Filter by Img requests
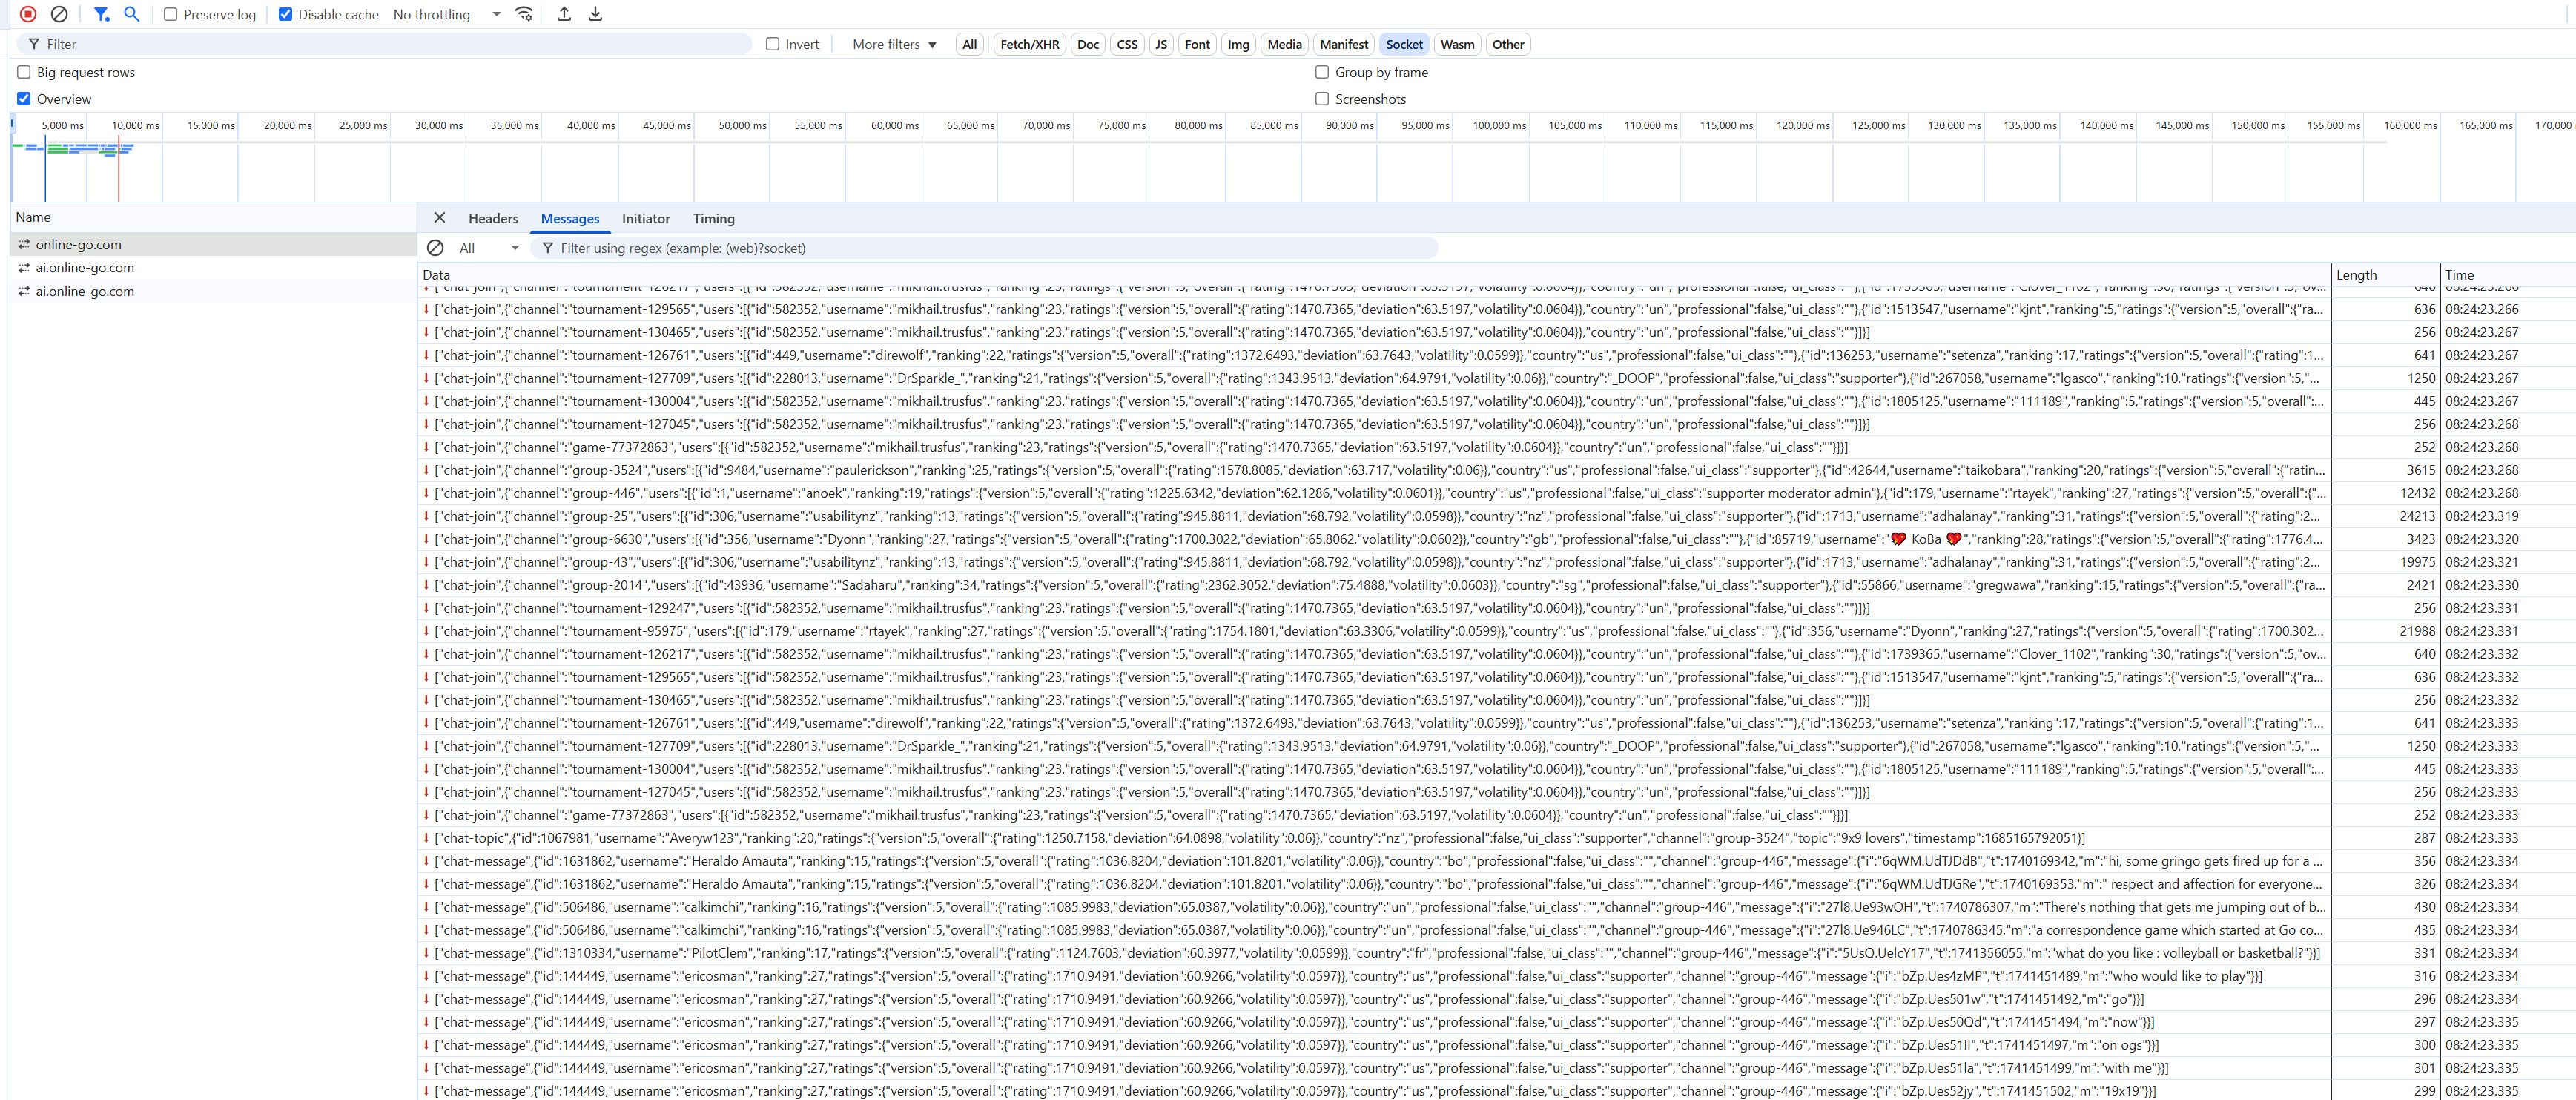Image resolution: width=2576 pixels, height=1100 pixels. pos(1238,44)
